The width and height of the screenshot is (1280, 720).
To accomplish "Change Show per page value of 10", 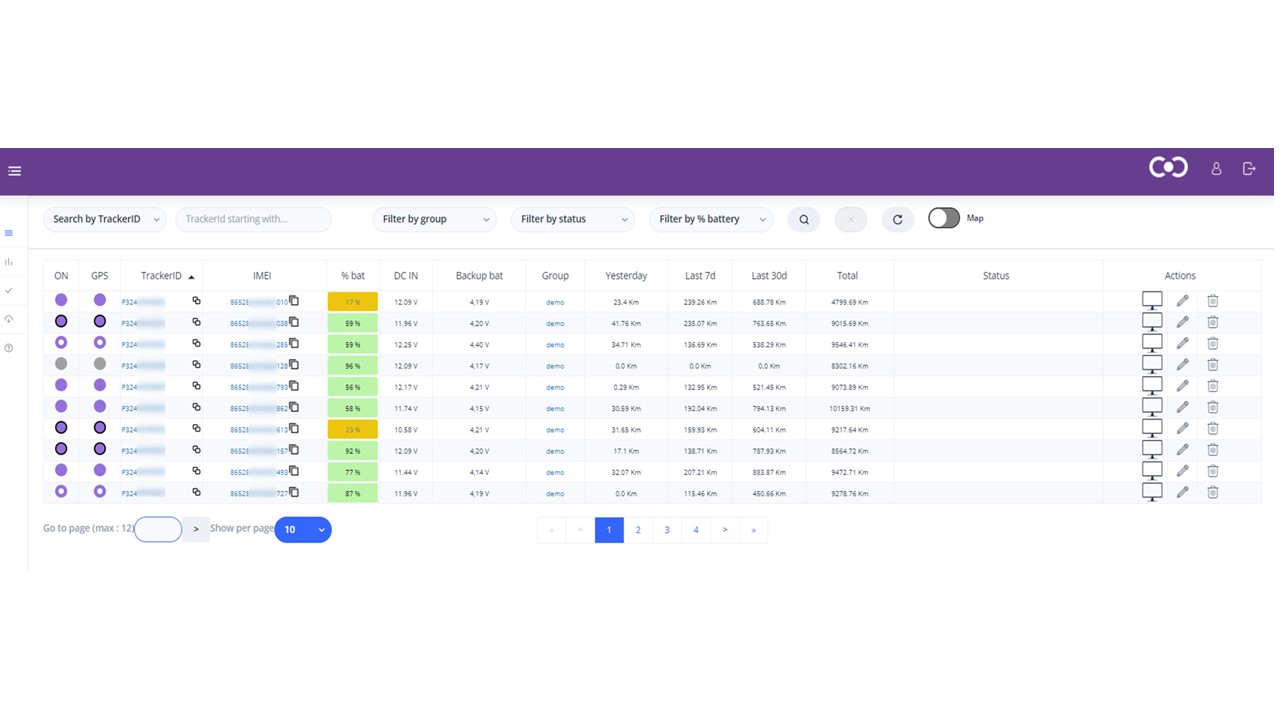I will (x=302, y=530).
